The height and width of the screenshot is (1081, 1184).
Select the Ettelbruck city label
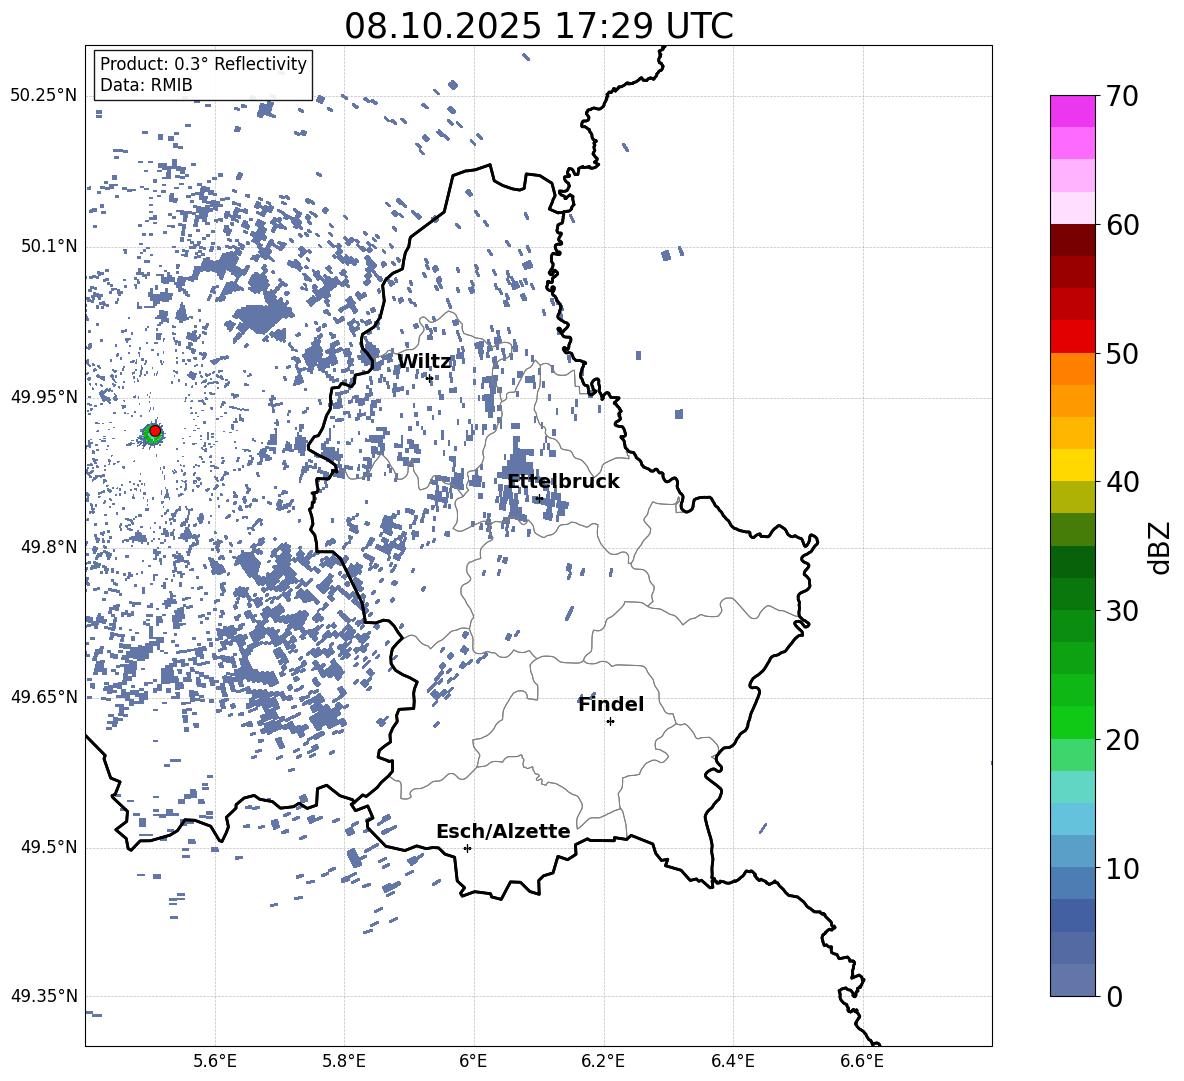click(563, 482)
